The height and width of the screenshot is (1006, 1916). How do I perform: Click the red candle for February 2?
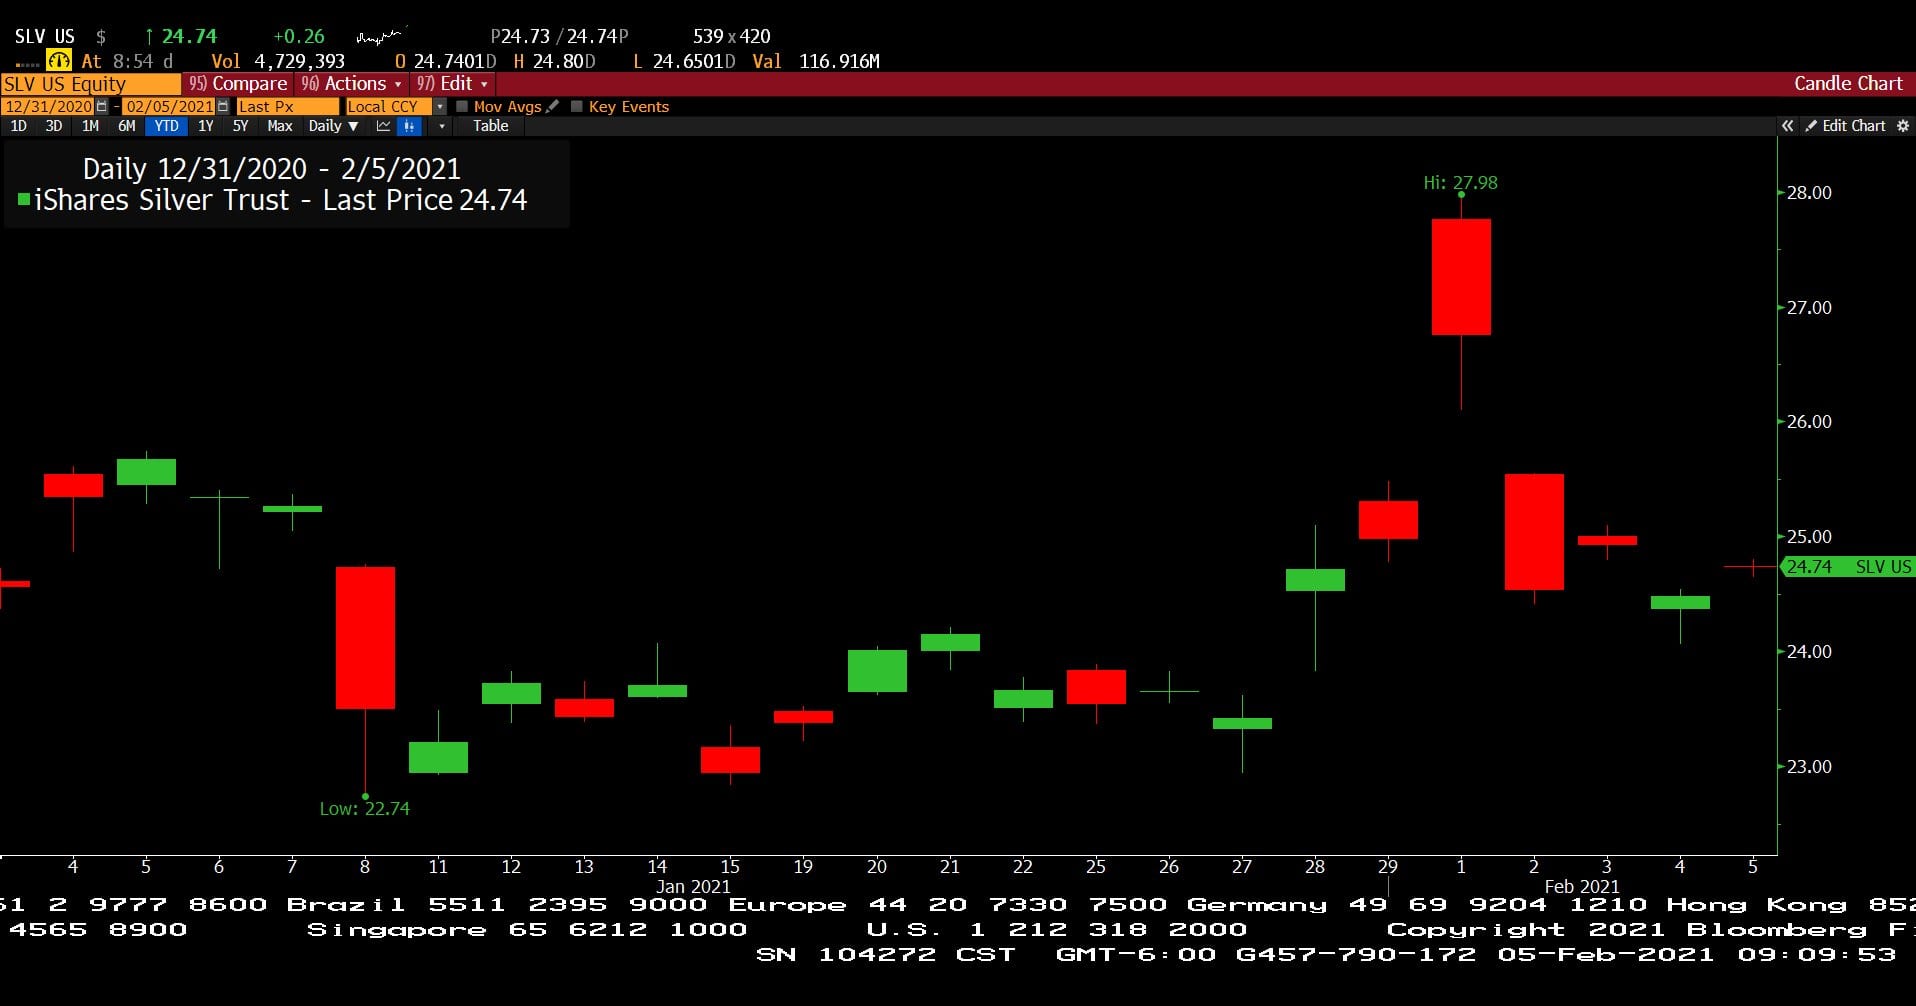point(1534,532)
